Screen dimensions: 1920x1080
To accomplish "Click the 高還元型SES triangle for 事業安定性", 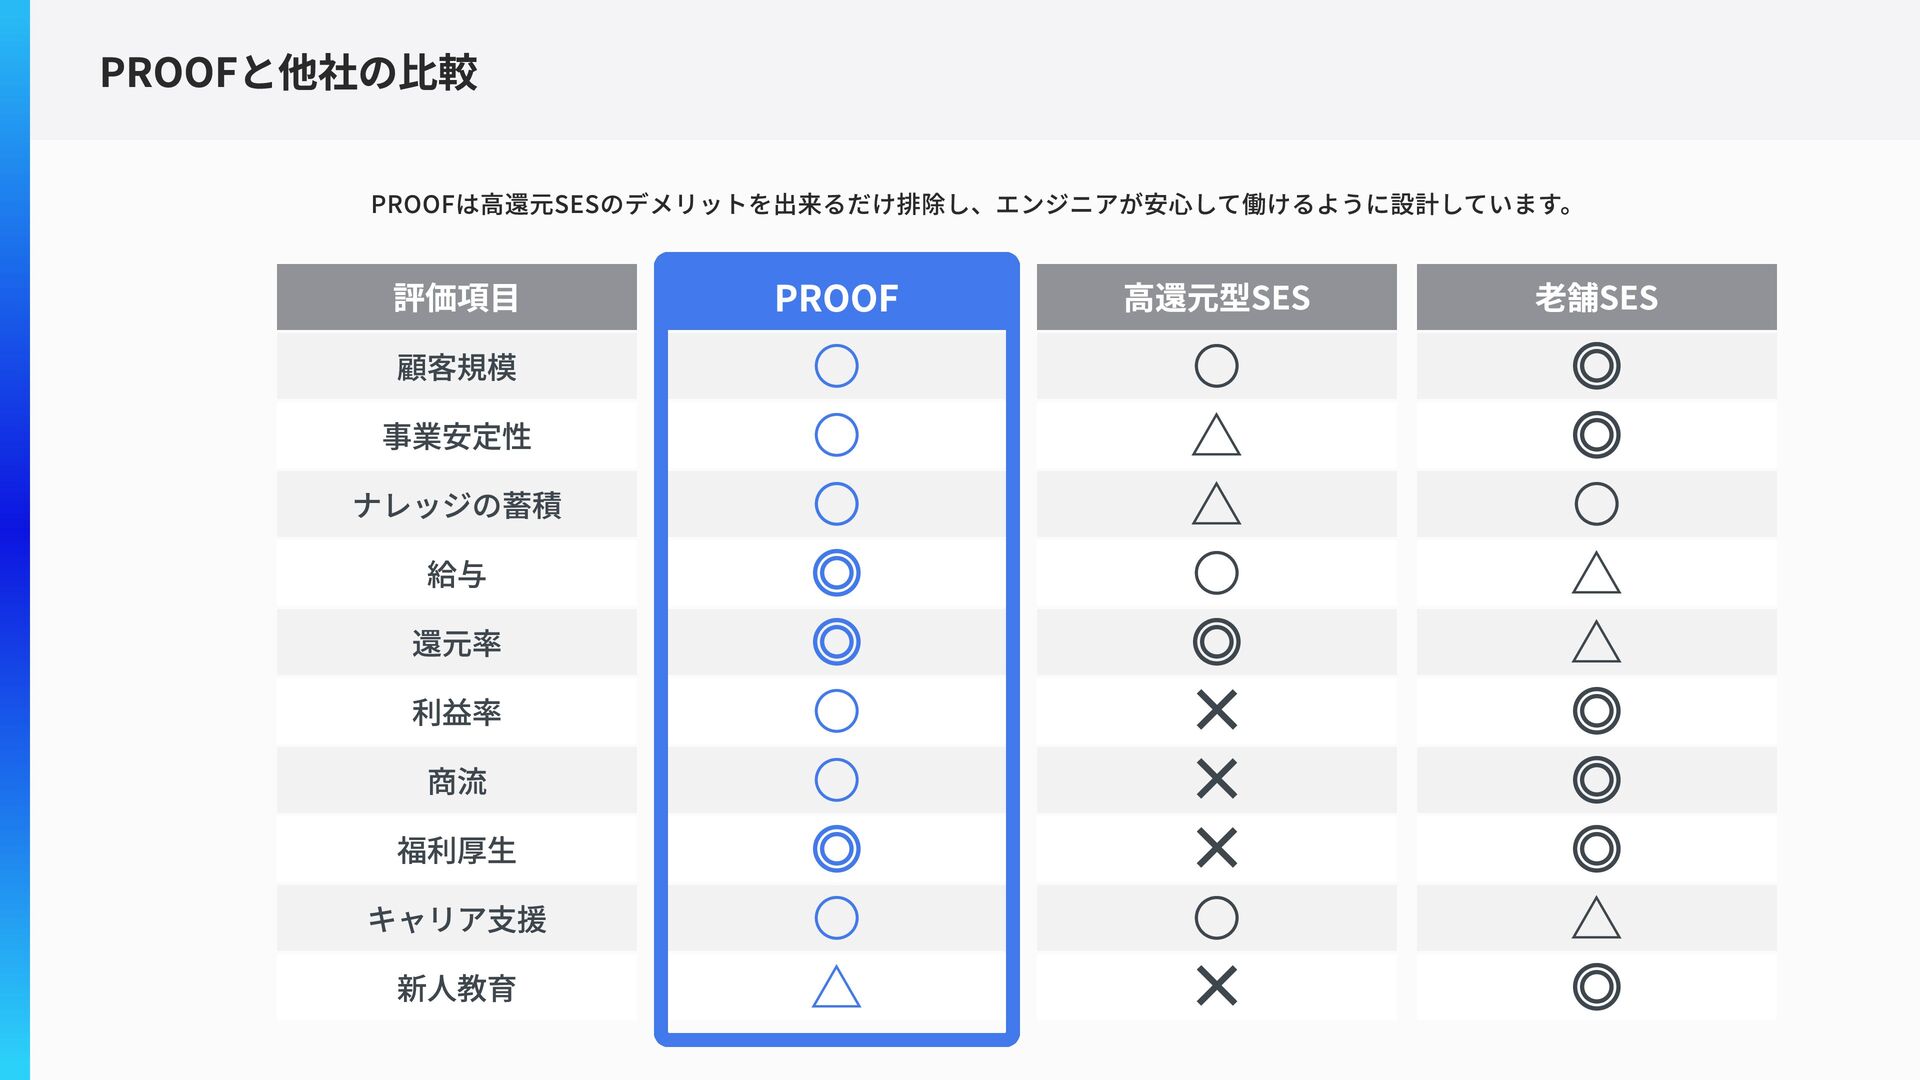I will click(1216, 435).
